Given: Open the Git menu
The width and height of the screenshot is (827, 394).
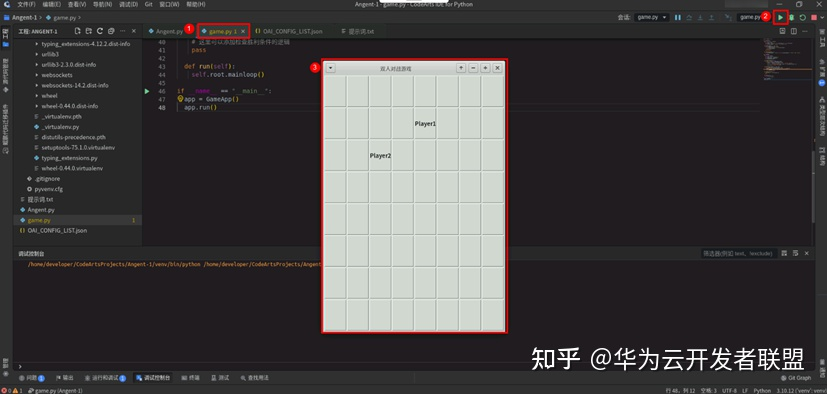Looking at the screenshot, I should point(148,4).
